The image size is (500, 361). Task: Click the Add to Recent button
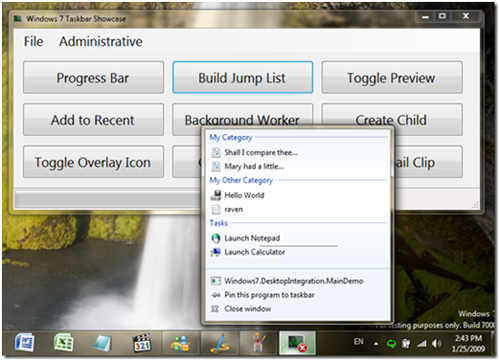coord(93,120)
